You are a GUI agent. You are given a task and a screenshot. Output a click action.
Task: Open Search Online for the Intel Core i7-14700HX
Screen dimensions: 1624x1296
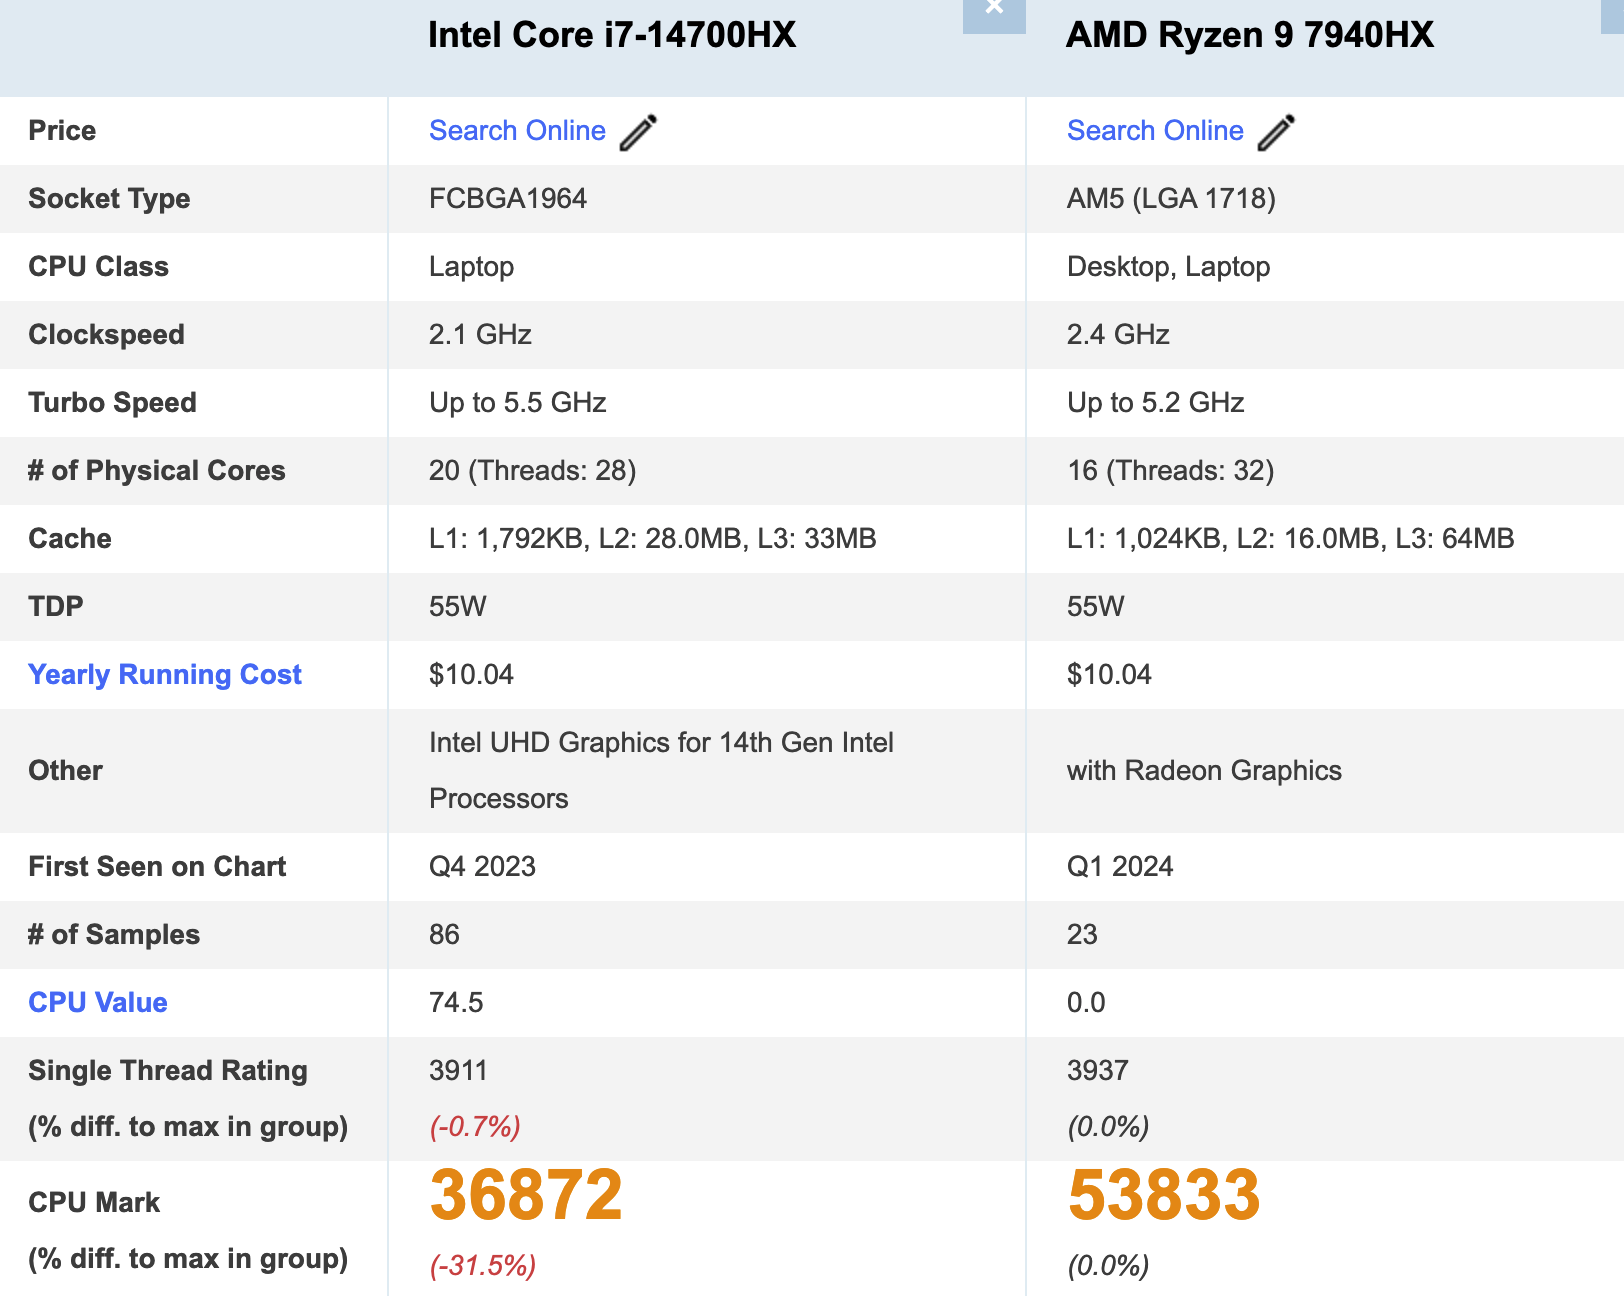pyautogui.click(x=516, y=130)
